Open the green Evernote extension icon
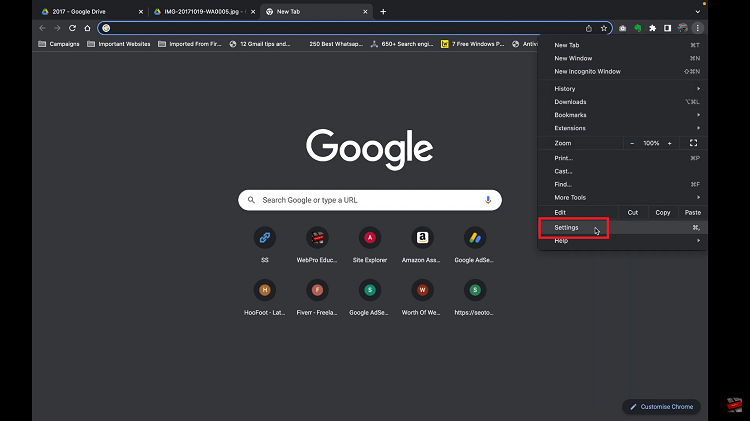The height and width of the screenshot is (421, 750). pyautogui.click(x=638, y=28)
